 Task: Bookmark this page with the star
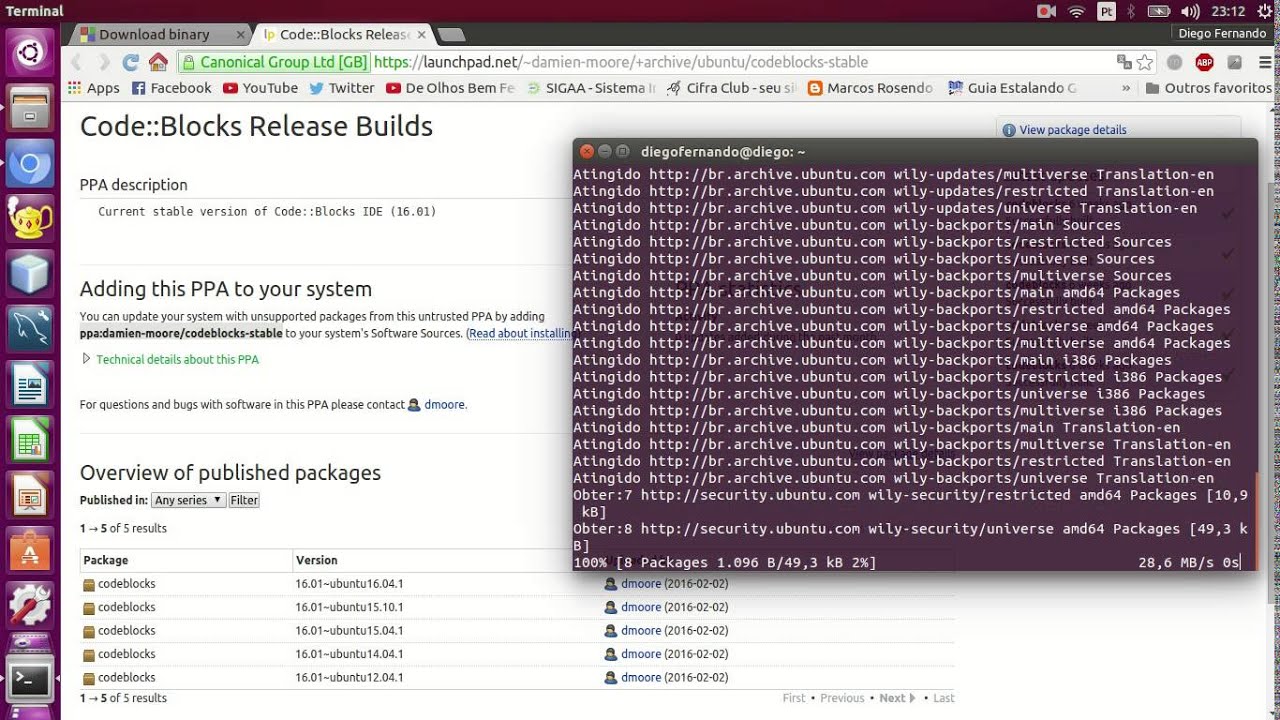[x=1145, y=62]
